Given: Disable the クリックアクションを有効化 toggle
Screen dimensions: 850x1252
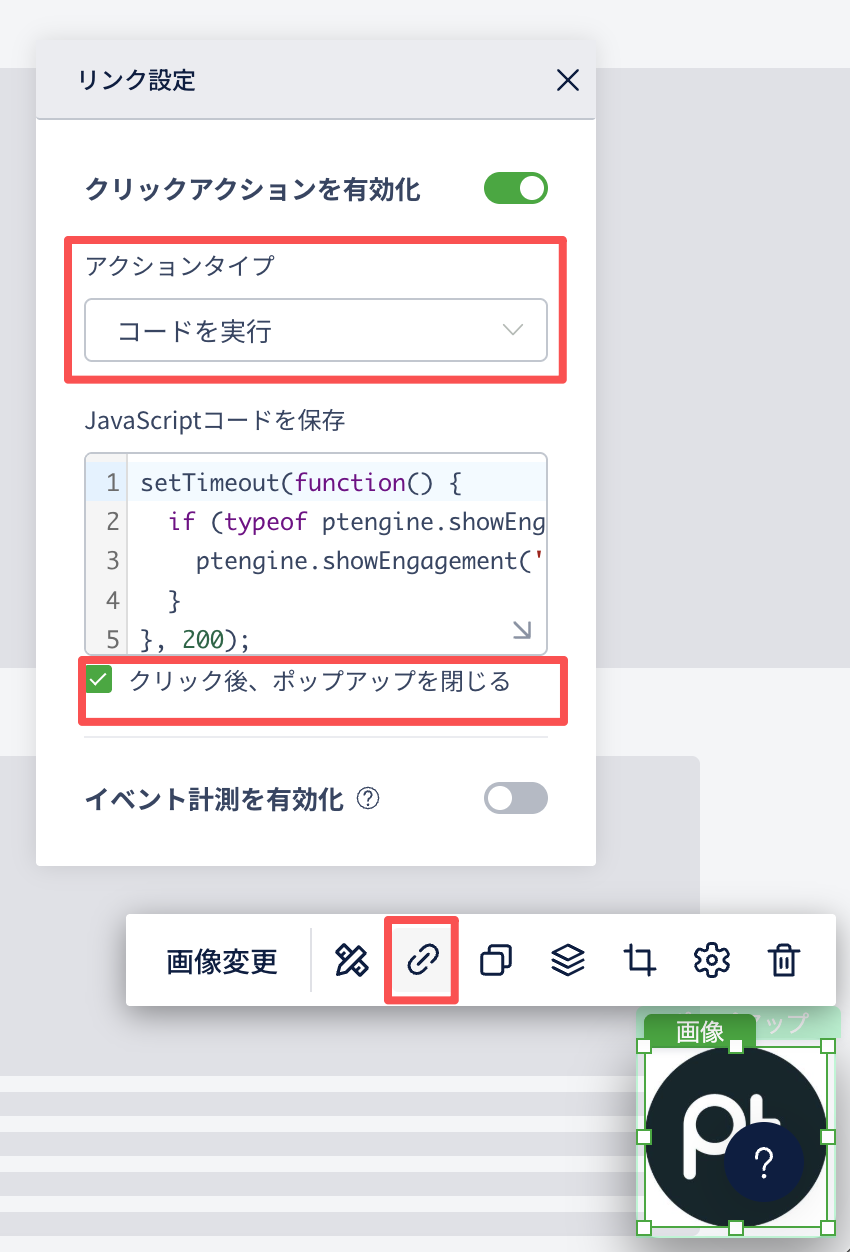Looking at the screenshot, I should pos(516,188).
